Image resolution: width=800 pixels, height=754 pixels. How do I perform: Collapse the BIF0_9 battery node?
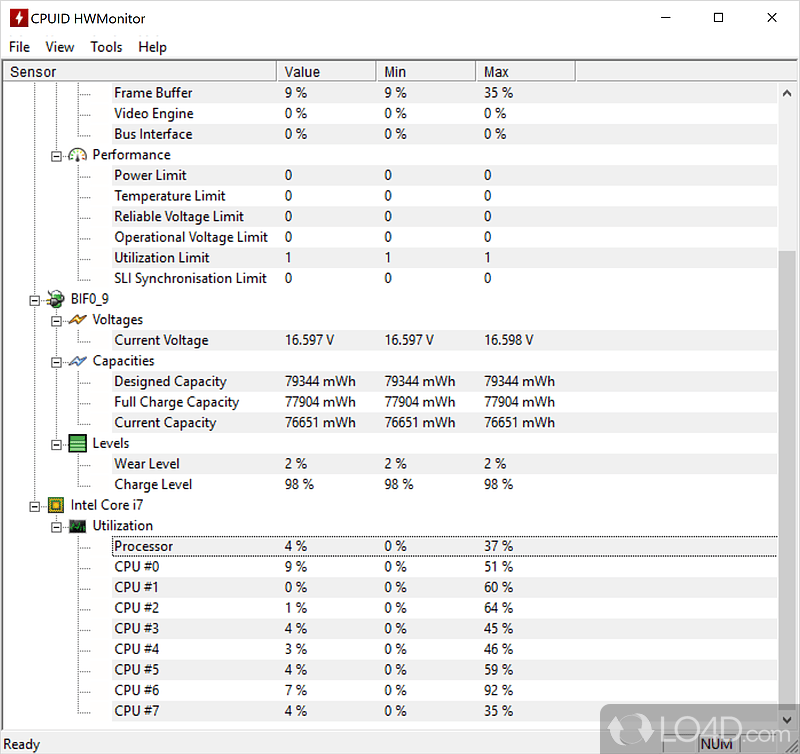coord(34,300)
